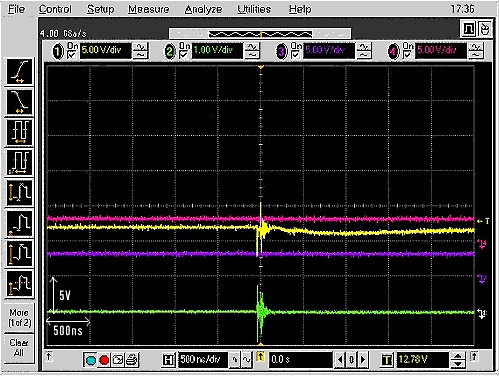Image resolution: width=499 pixels, height=376 pixels.
Task: Click the channel 3 5.00 V/div field
Action: (329, 51)
